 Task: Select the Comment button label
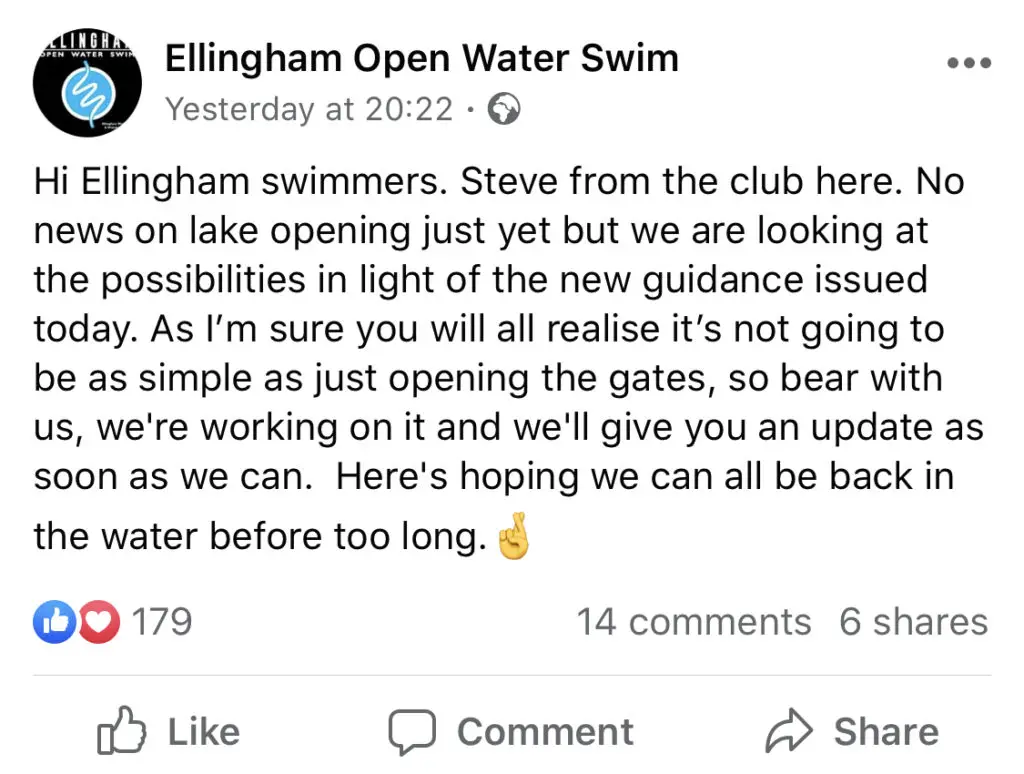coord(545,732)
